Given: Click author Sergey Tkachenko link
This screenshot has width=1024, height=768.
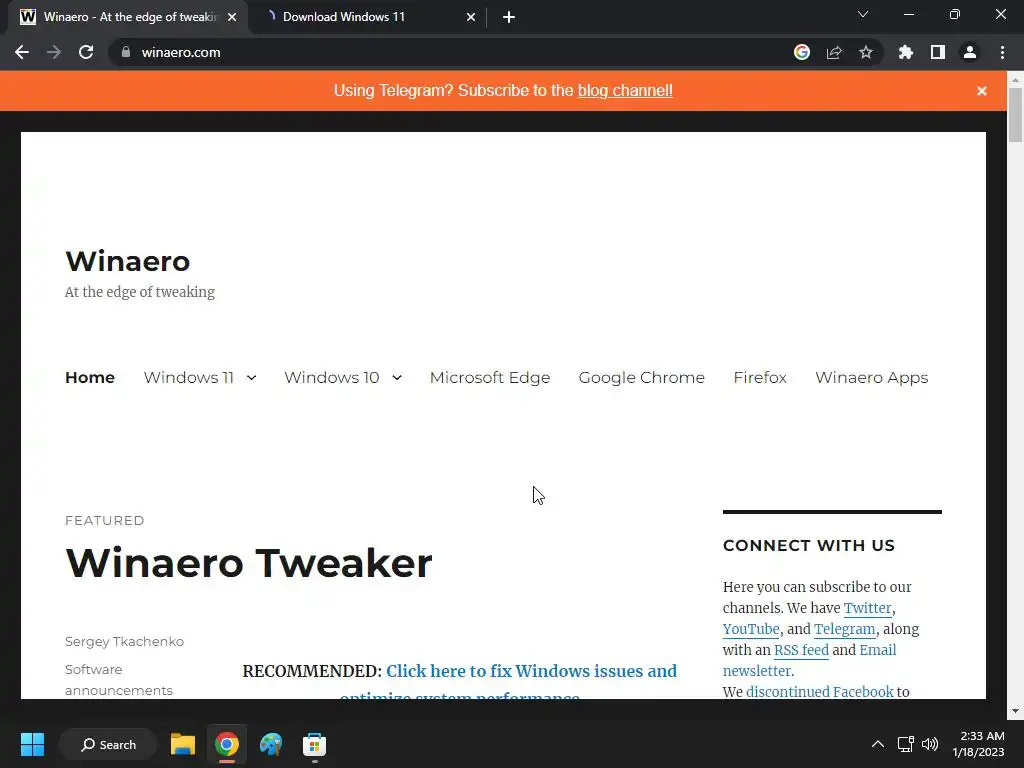Looking at the screenshot, I should pyautogui.click(x=124, y=641).
